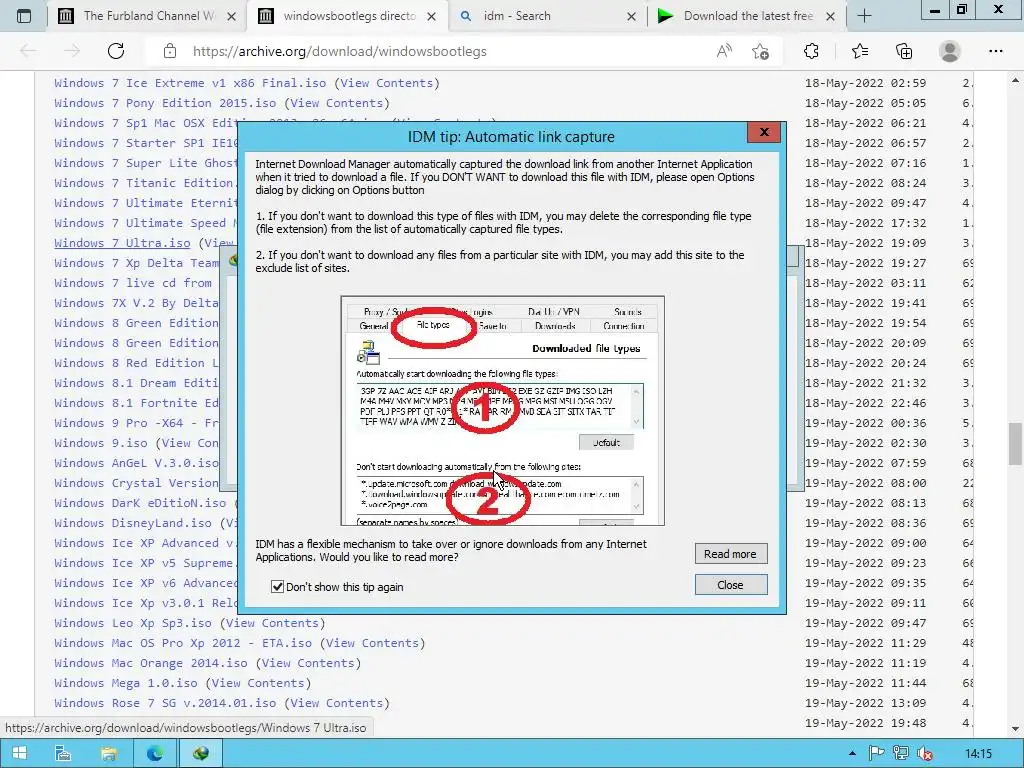This screenshot has height=768, width=1024.
Task: Open Windows 7 Ice Extreme v1 x86 Final.iso link
Action: pos(190,83)
